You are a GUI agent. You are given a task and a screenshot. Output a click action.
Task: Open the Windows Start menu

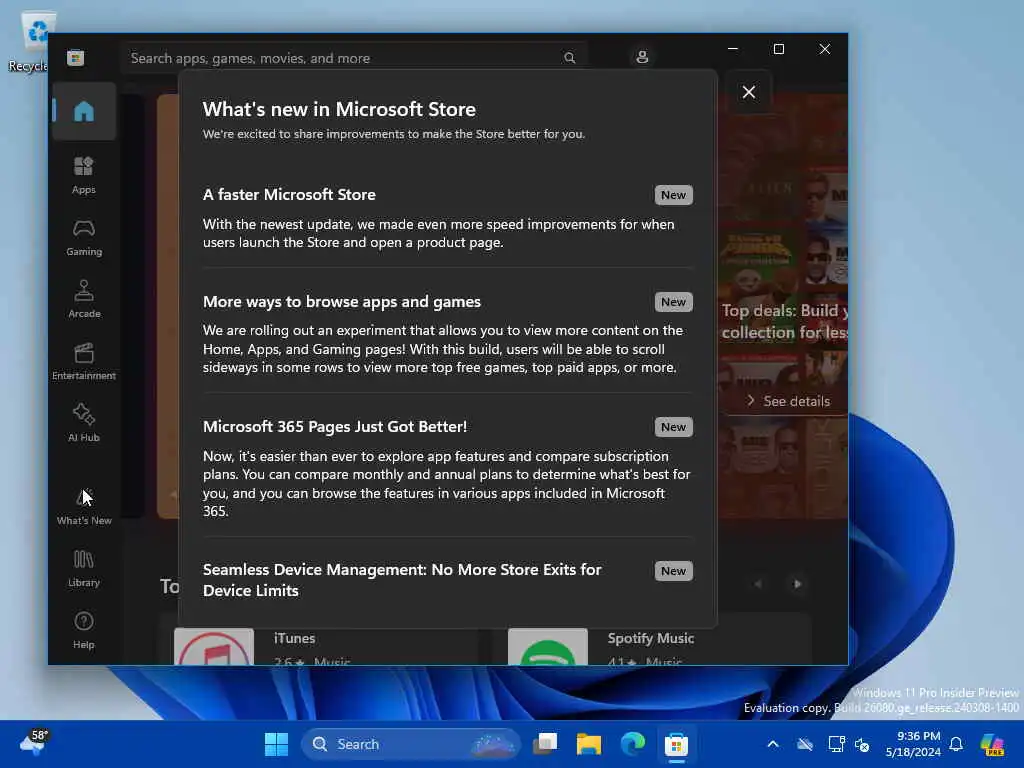pyautogui.click(x=276, y=744)
